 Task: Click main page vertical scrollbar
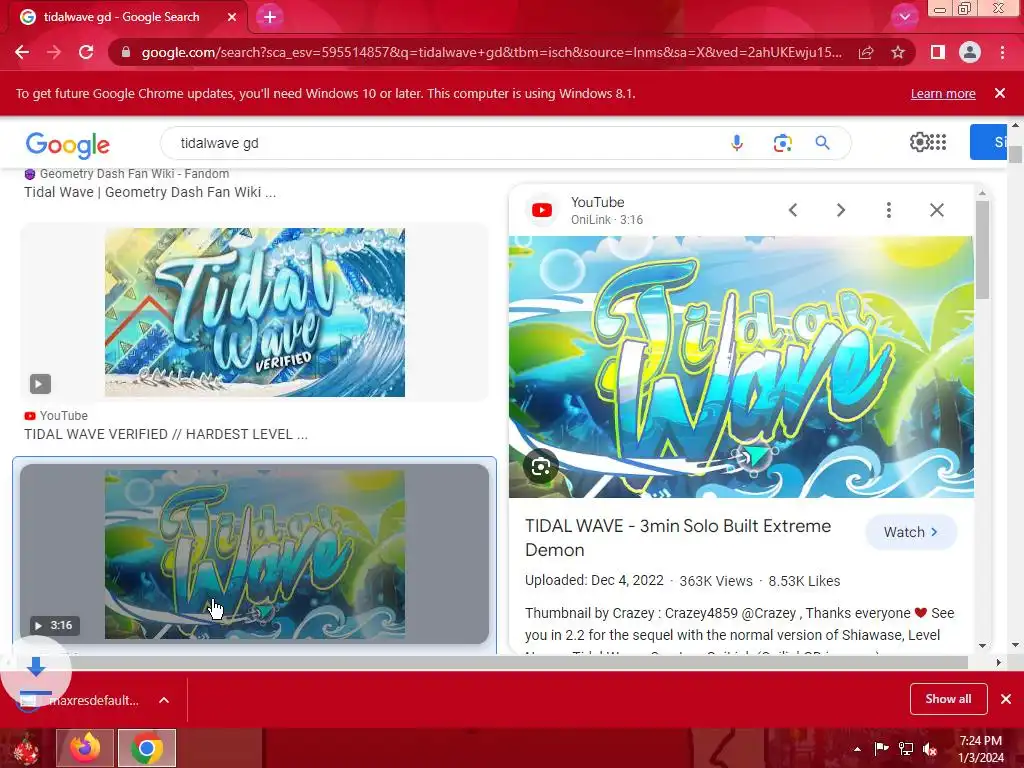(1015, 154)
